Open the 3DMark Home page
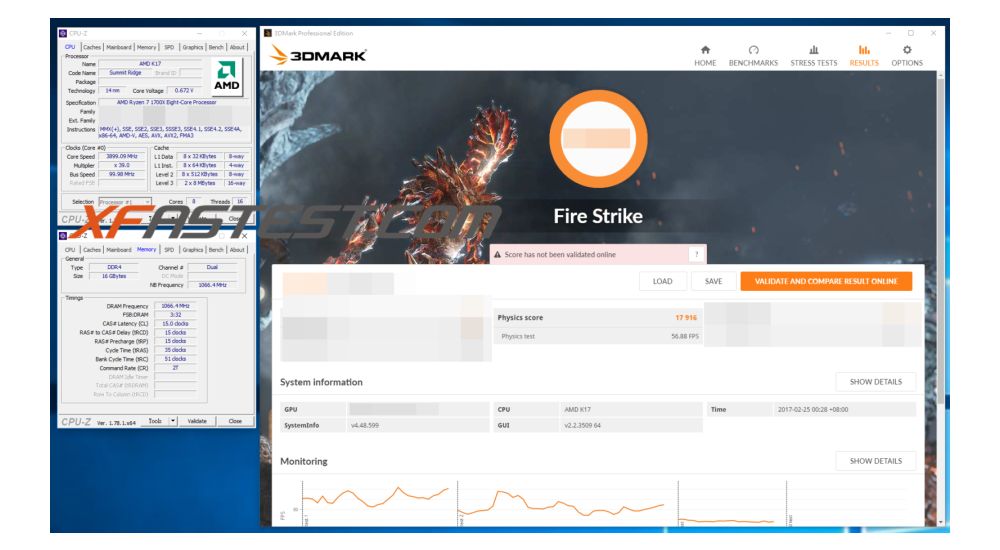Screen dimensions: 1000x550 coord(705,55)
